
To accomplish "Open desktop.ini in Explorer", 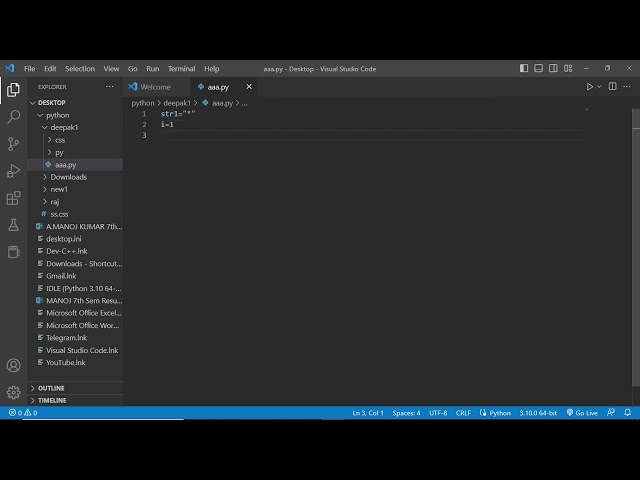I will [75, 239].
